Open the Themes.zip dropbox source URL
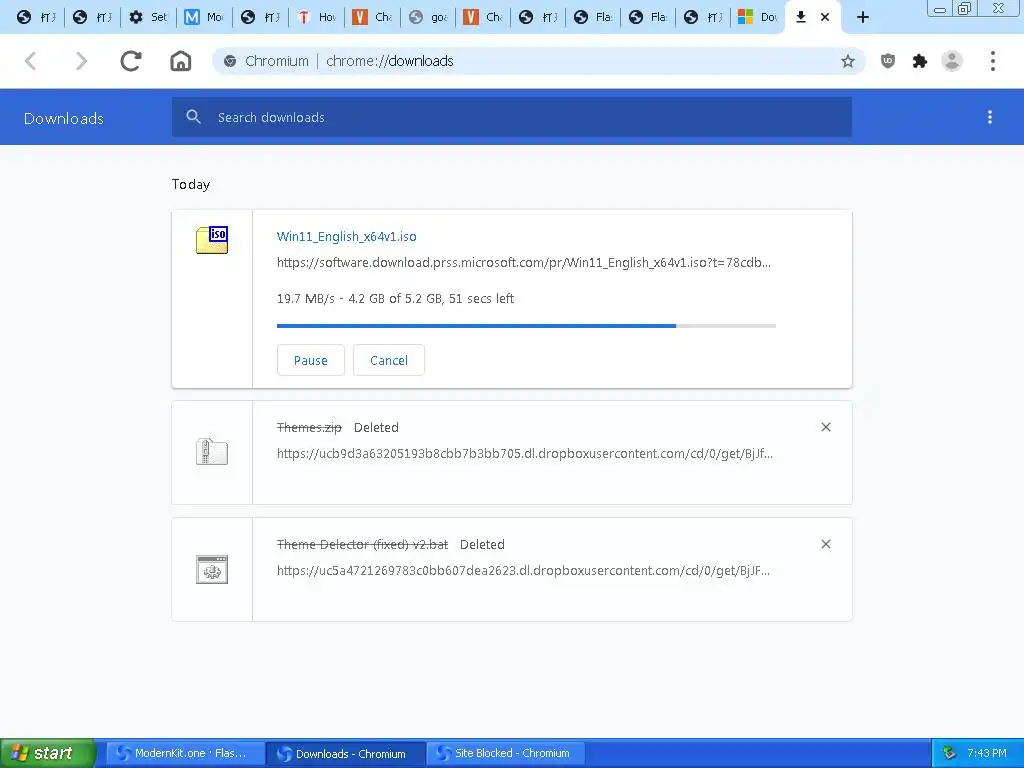Image resolution: width=1024 pixels, height=768 pixels. click(524, 453)
